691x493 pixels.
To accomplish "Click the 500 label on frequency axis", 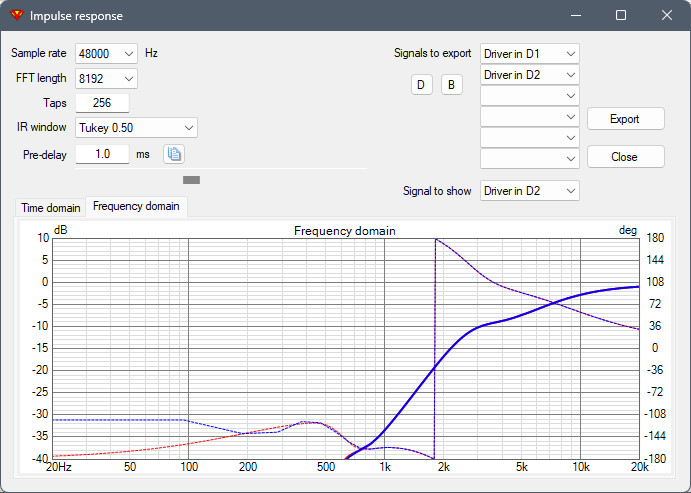I will coord(326,467).
